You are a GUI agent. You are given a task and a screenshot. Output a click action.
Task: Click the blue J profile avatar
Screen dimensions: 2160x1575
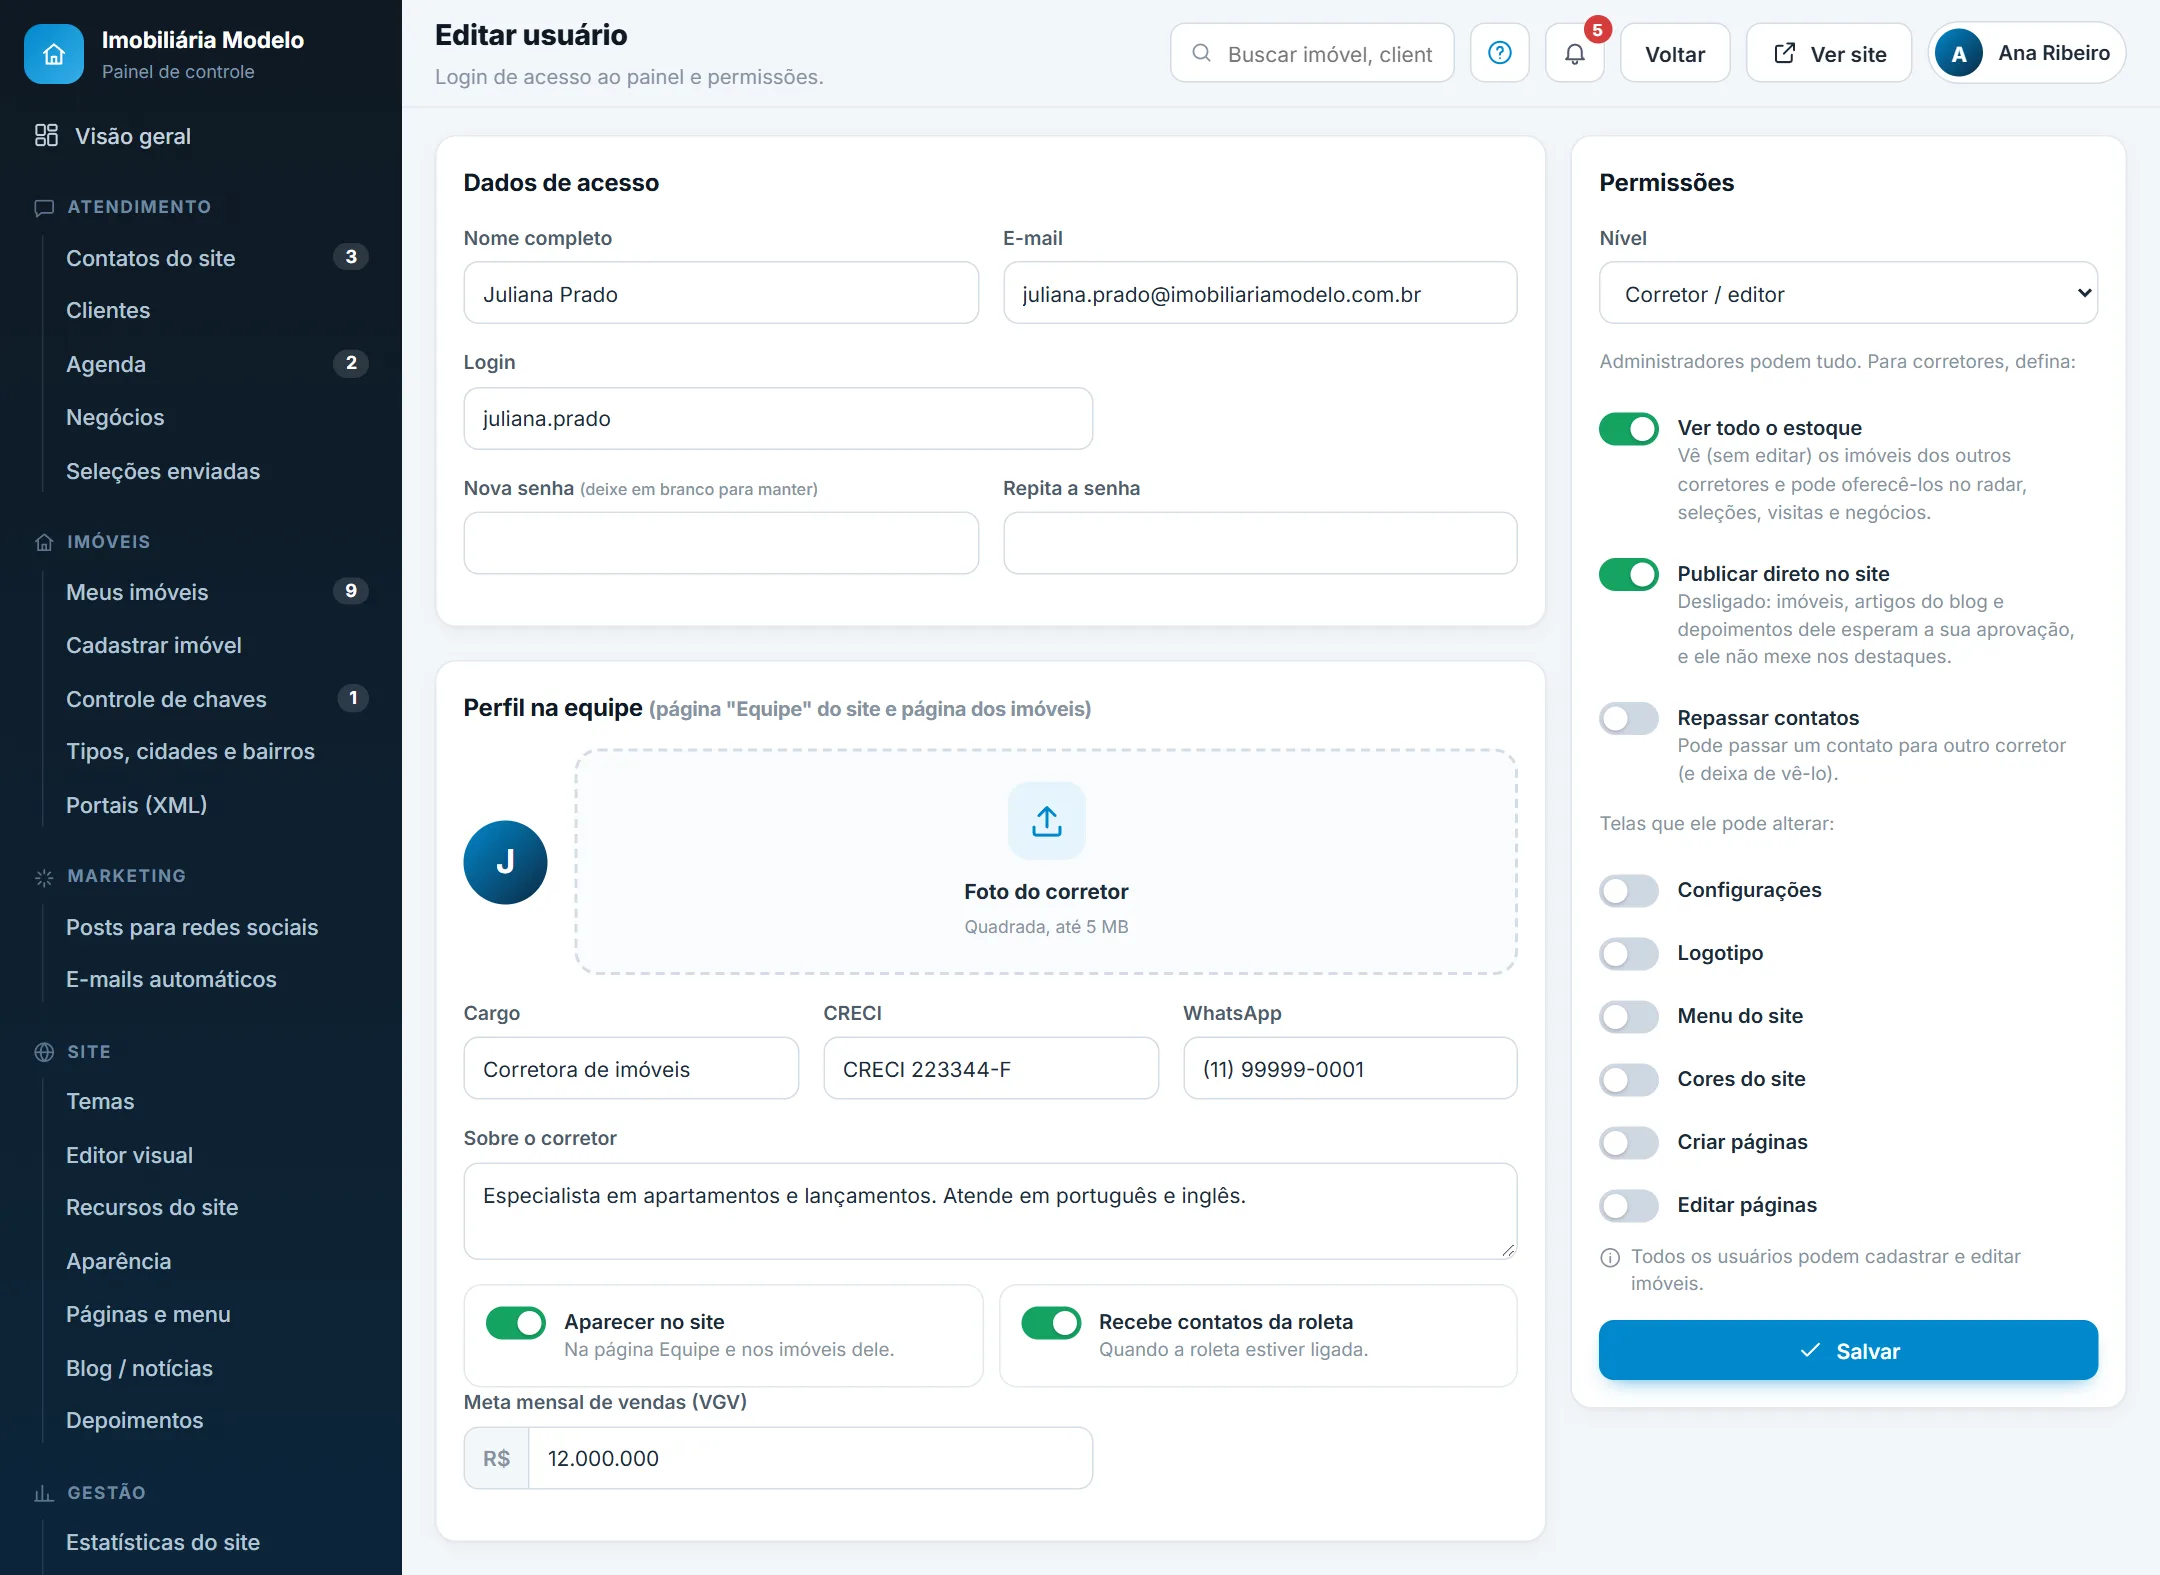[505, 862]
